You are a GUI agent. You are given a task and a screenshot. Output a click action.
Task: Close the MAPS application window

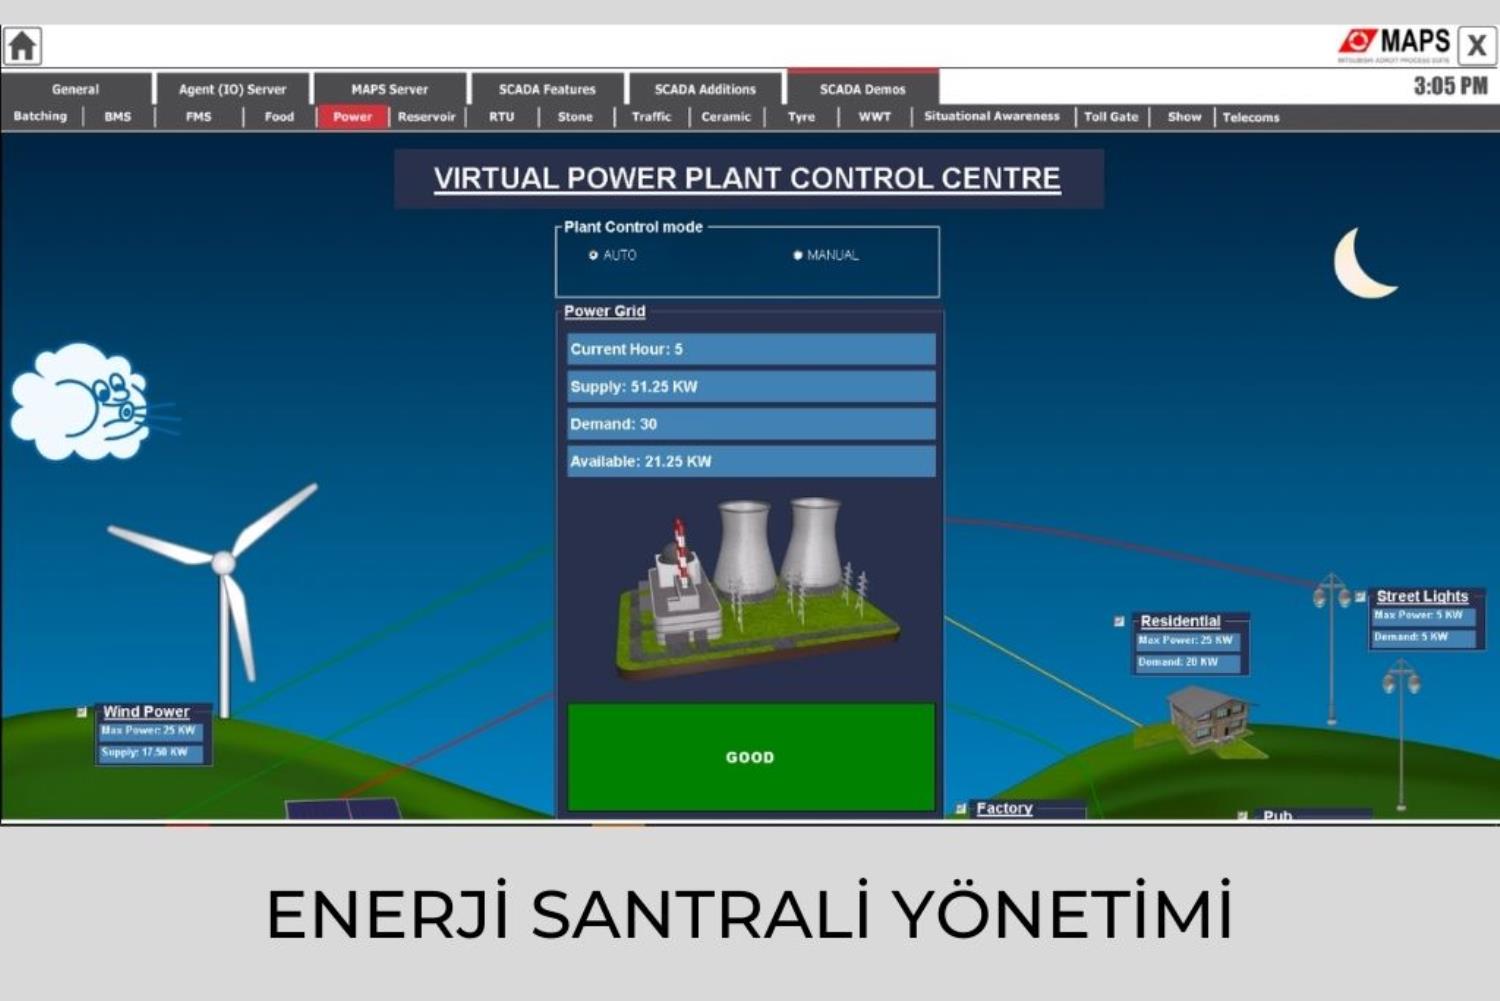1476,46
